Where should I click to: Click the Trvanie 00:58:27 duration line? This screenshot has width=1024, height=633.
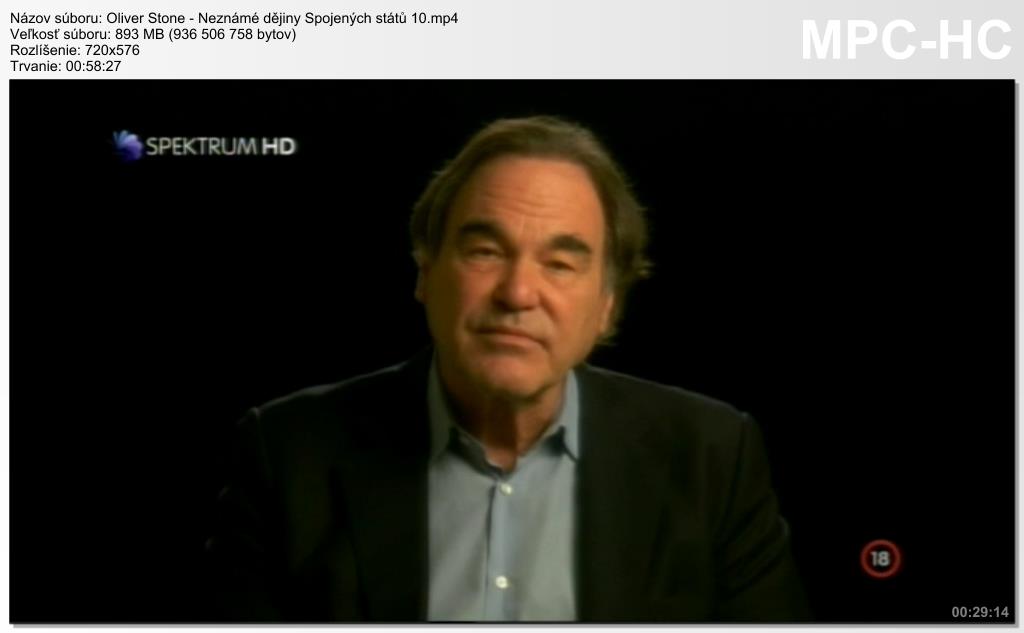click(x=65, y=66)
